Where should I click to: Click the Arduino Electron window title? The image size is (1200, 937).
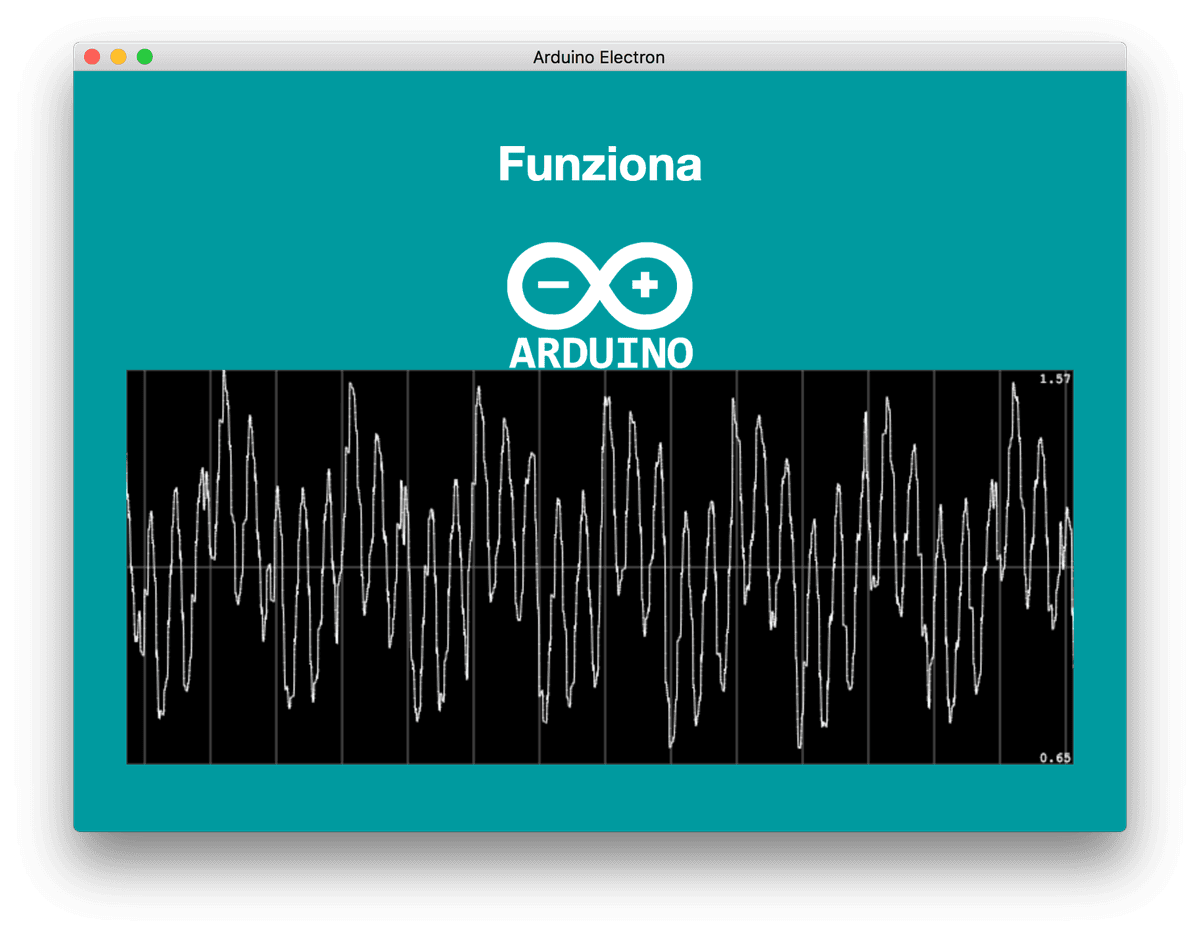[599, 57]
